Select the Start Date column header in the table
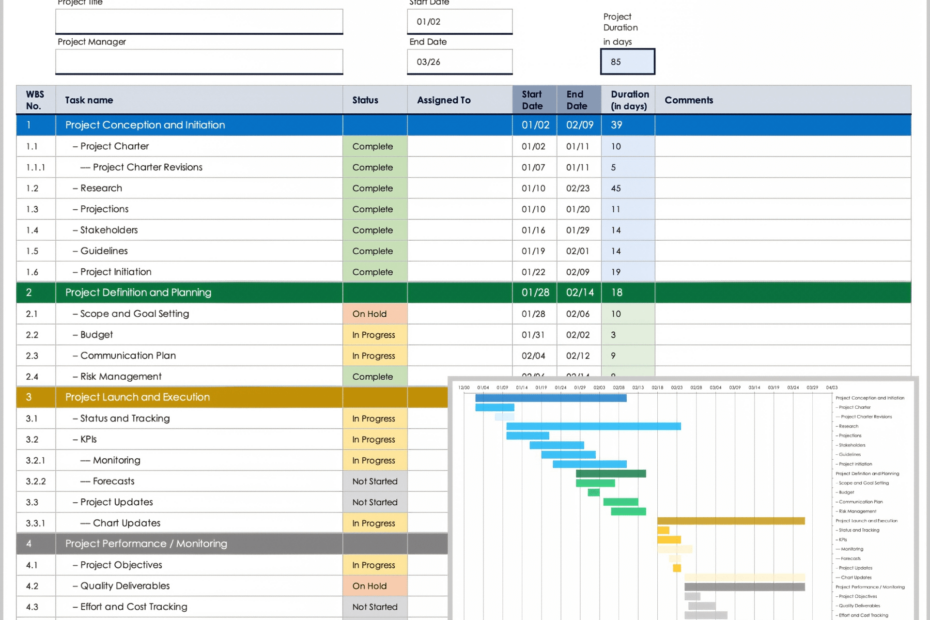 [534, 100]
